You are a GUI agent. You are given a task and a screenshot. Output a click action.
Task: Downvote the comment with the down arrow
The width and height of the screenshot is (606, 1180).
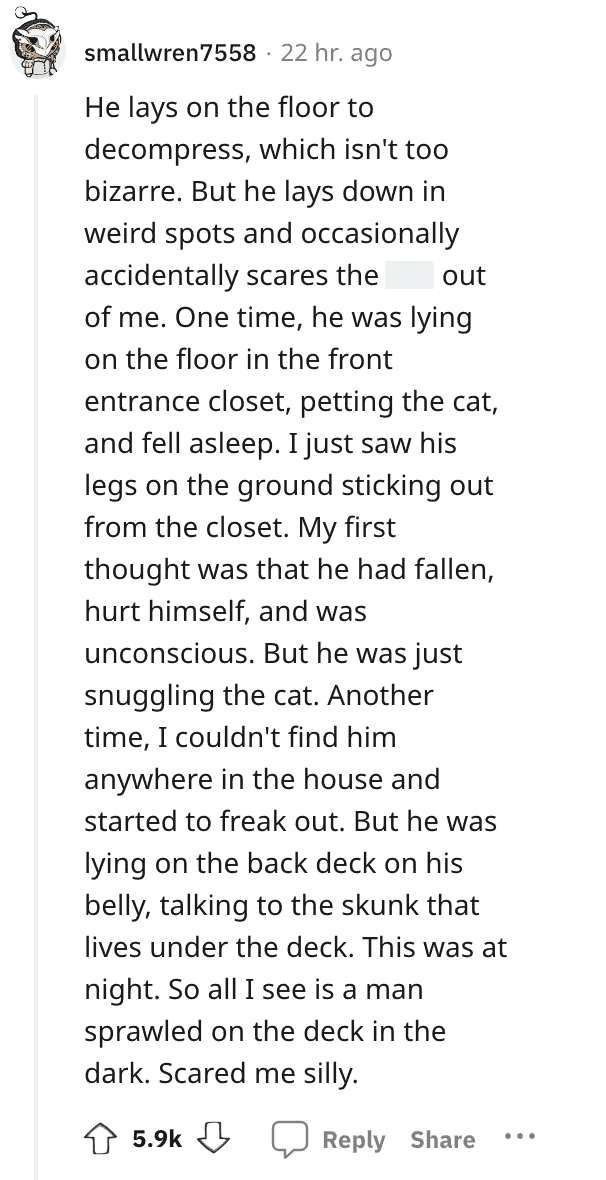(x=213, y=1139)
